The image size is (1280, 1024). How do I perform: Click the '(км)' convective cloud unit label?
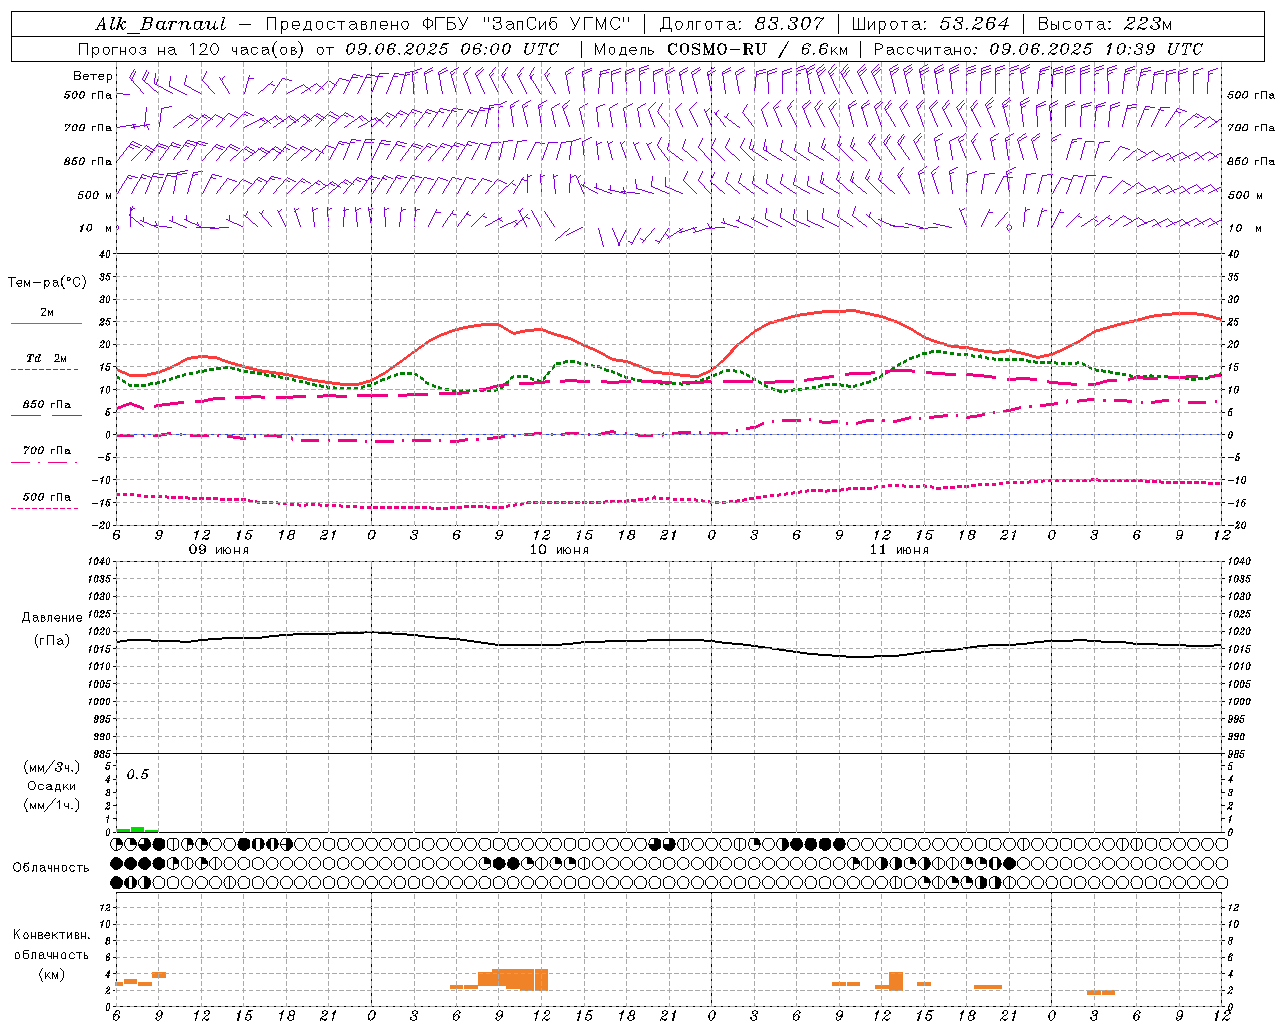coord(52,974)
